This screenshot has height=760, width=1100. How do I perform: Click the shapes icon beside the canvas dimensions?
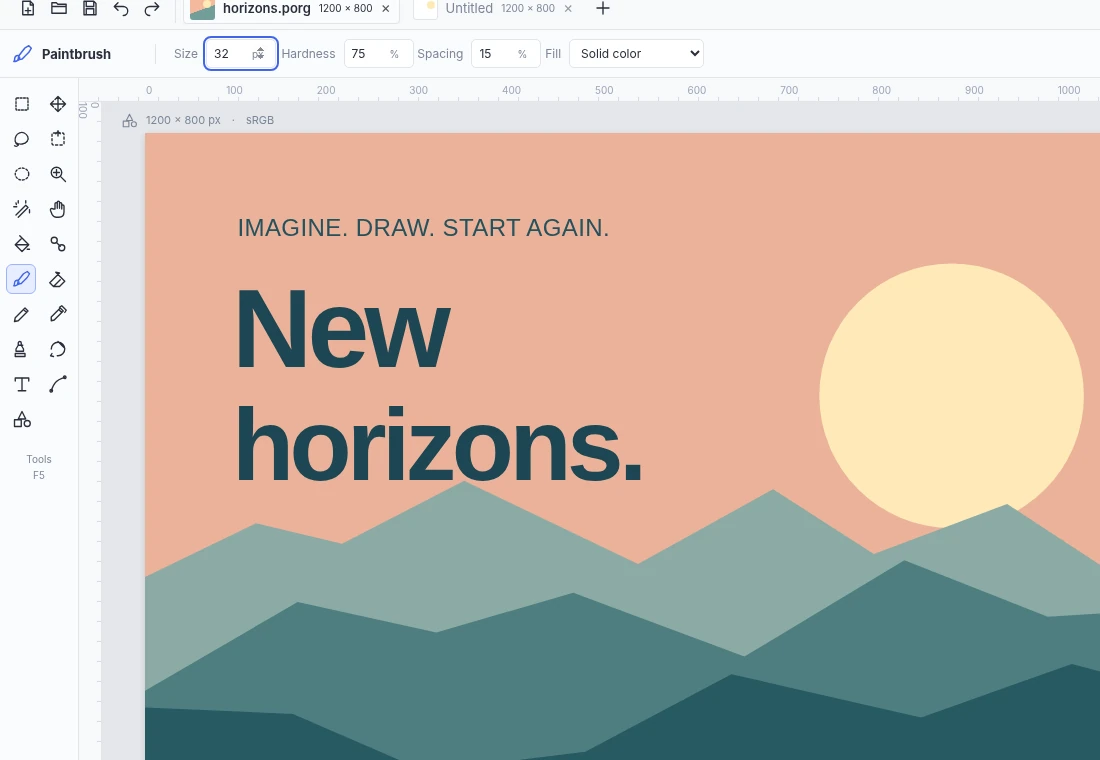(x=129, y=121)
